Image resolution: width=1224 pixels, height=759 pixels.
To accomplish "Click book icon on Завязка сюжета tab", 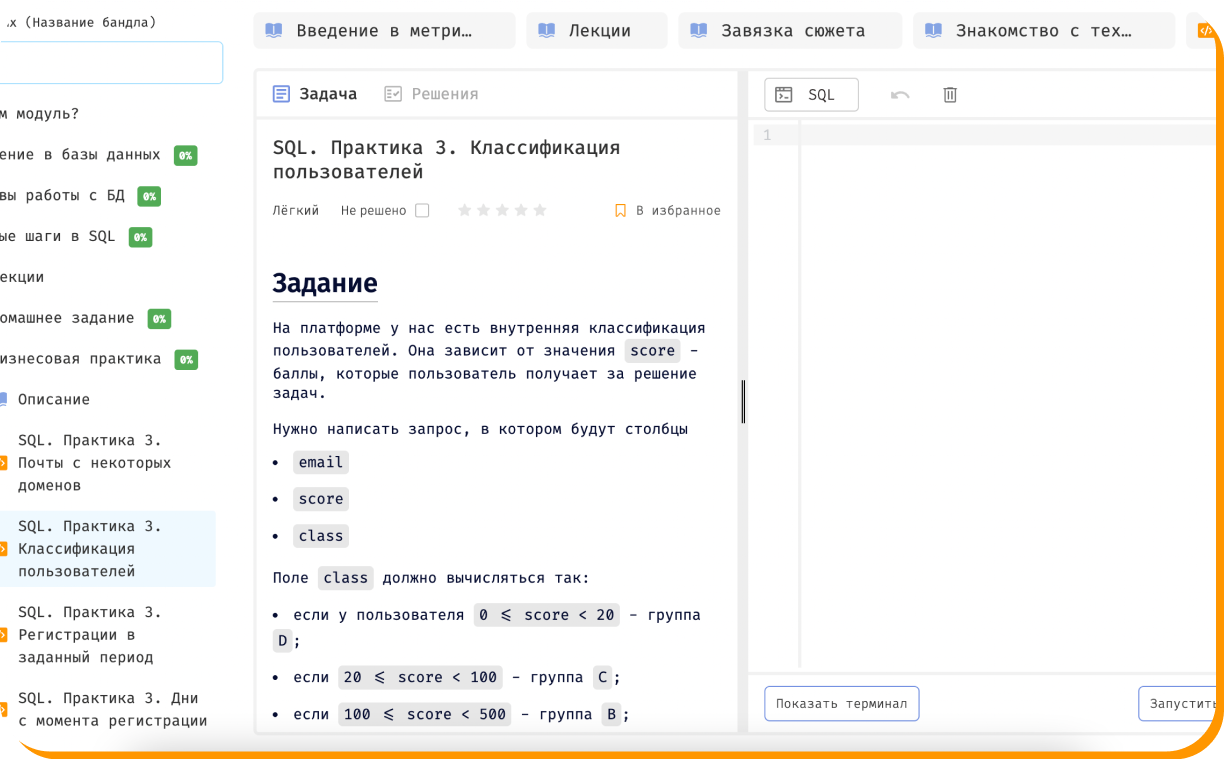I will 699,31.
